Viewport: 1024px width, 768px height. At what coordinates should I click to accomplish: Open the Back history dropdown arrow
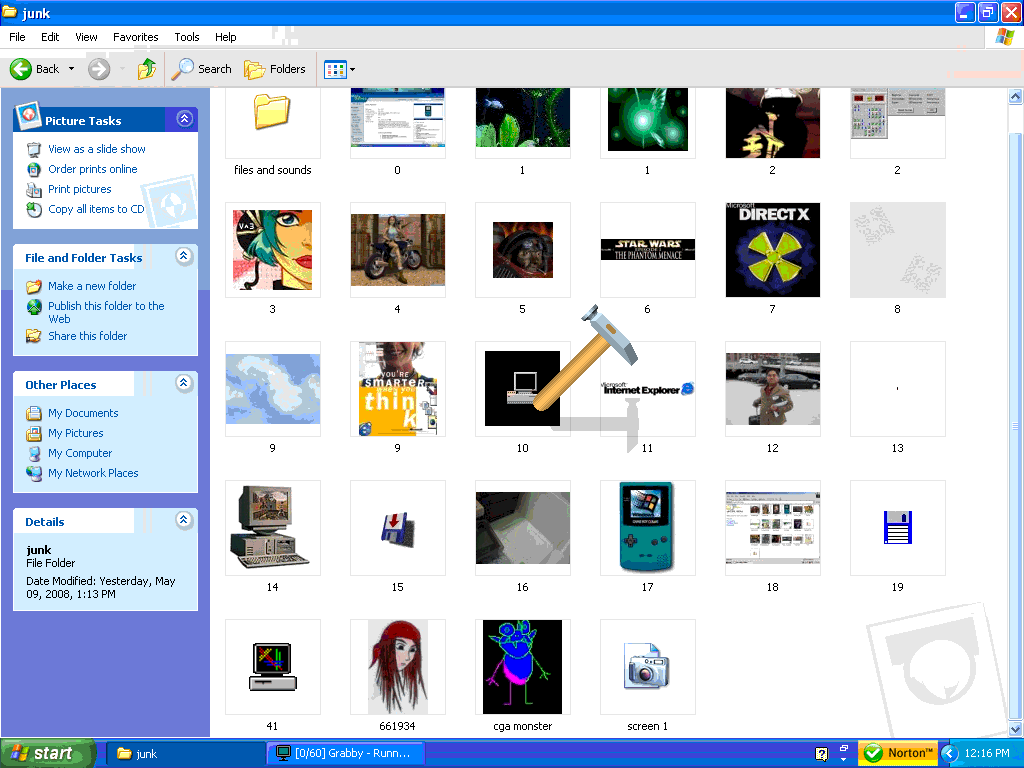70,69
